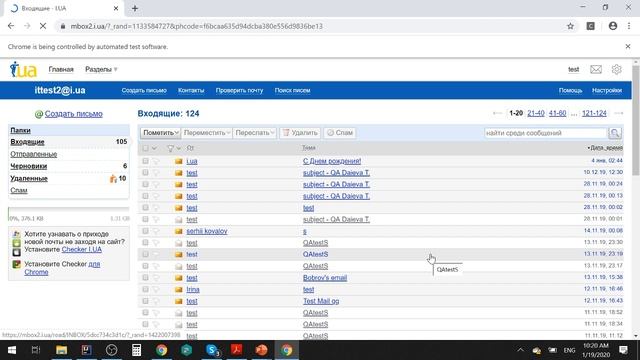640x360 pixels.
Task: Open the mail envelope icon beside the test username
Action: [x=596, y=69]
